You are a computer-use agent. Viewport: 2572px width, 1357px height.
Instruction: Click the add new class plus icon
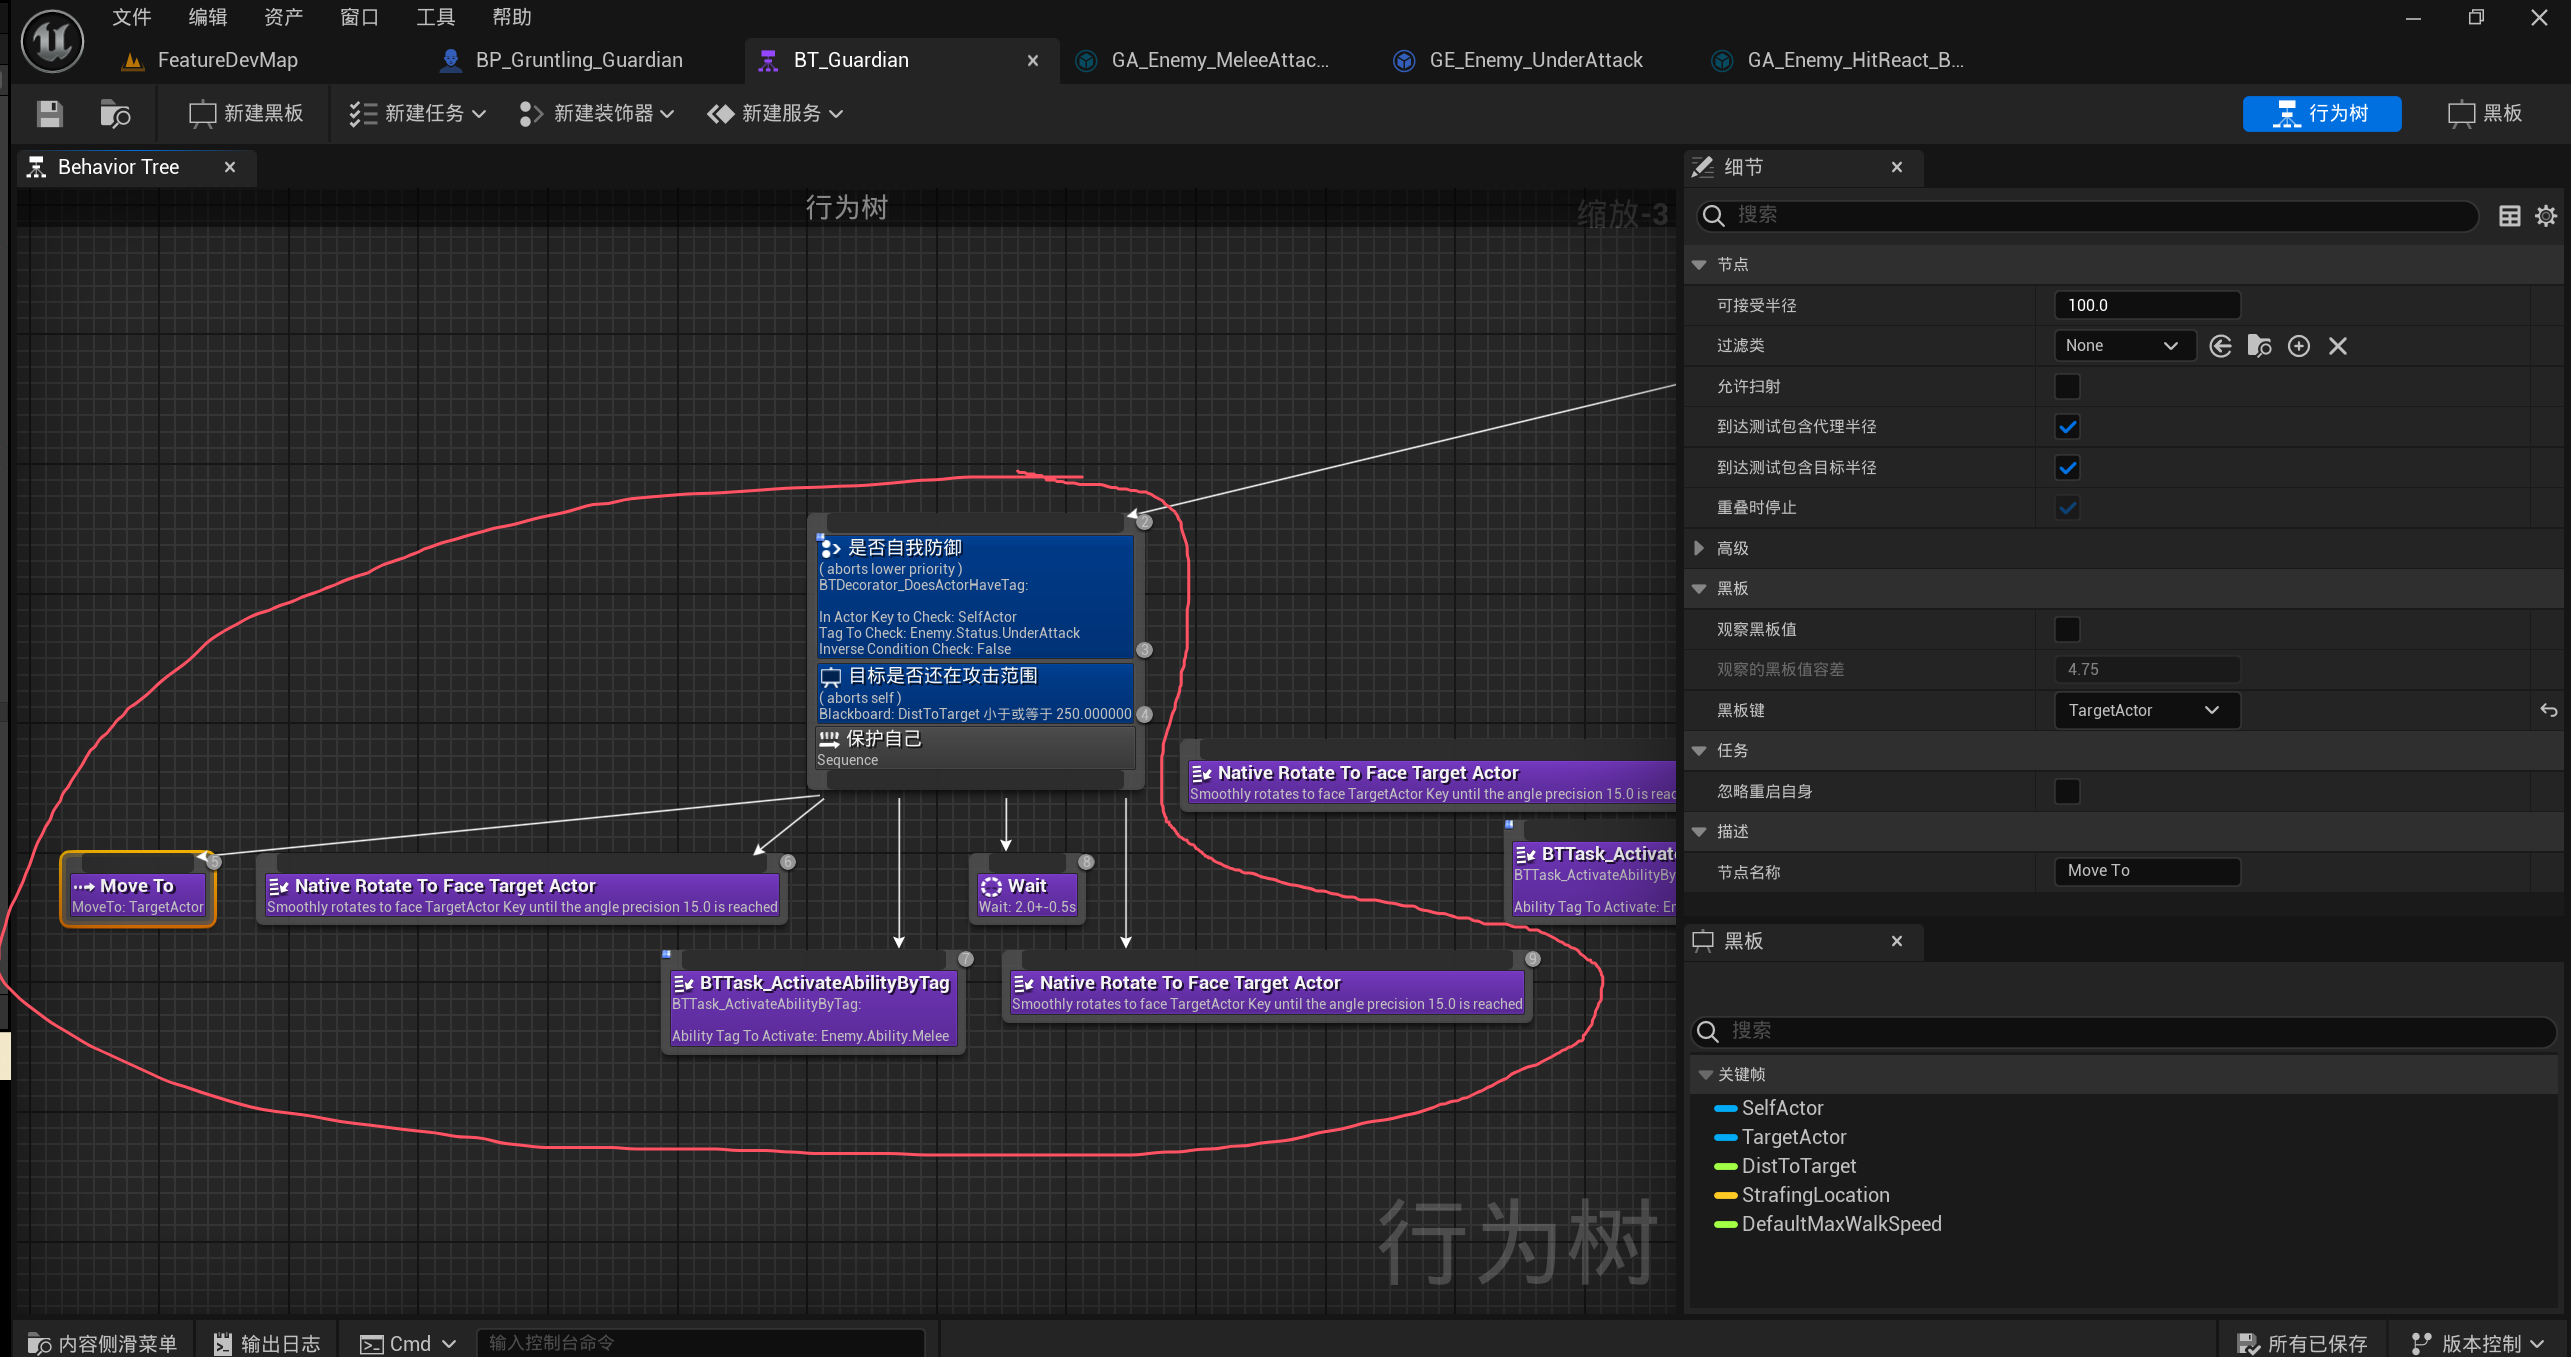click(2298, 346)
